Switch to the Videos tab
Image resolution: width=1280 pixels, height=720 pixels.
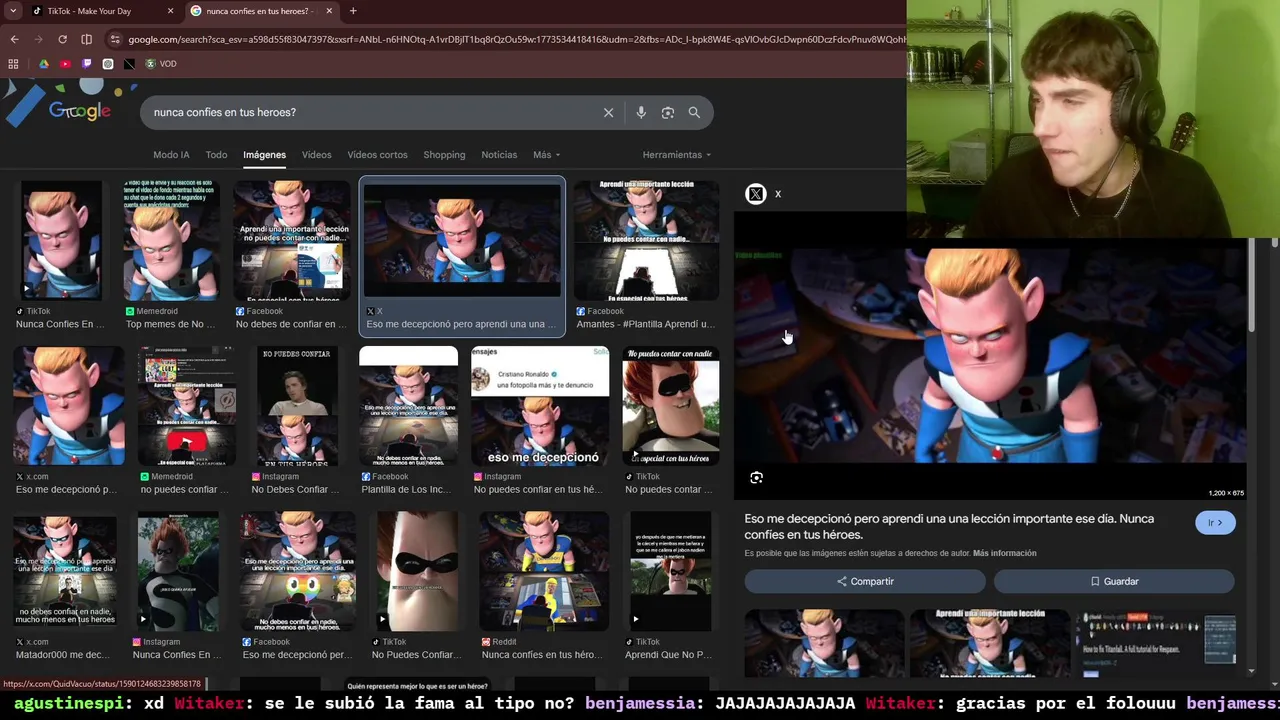pos(316,155)
